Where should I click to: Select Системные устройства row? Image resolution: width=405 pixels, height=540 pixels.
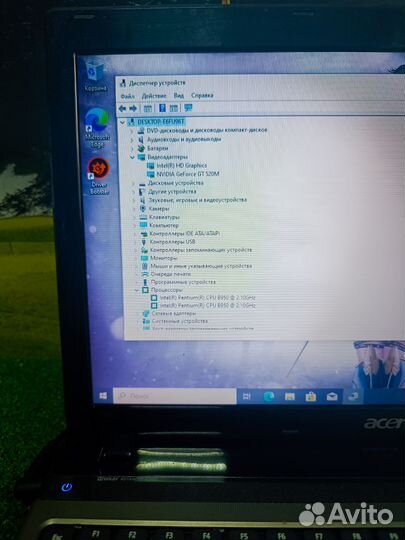point(180,321)
